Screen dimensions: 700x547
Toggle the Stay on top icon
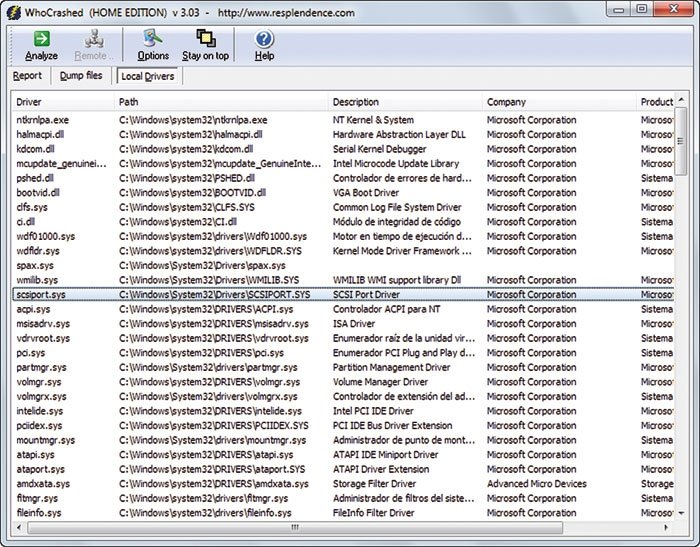pyautogui.click(x=205, y=45)
